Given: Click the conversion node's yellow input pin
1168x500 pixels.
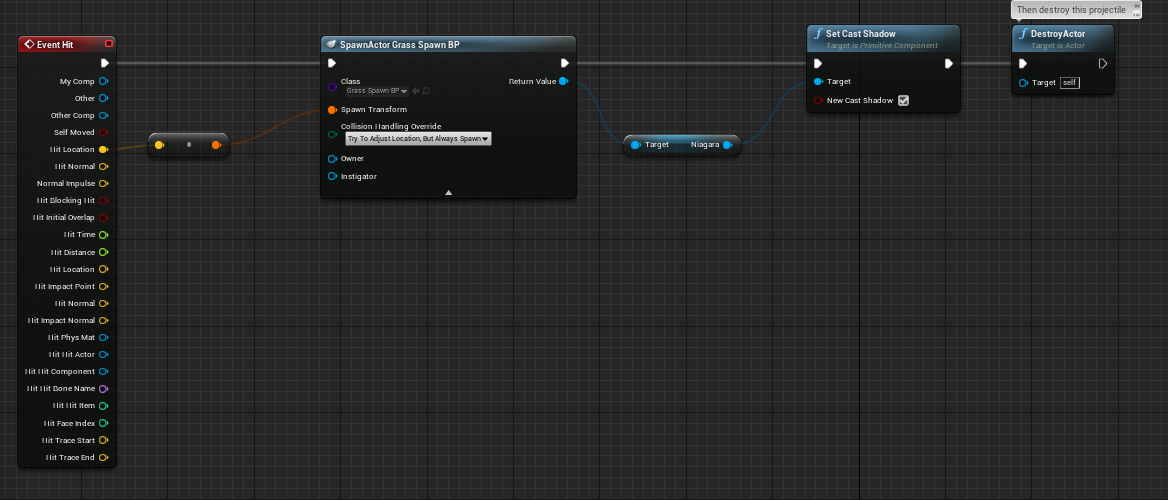Looking at the screenshot, I should pos(159,145).
